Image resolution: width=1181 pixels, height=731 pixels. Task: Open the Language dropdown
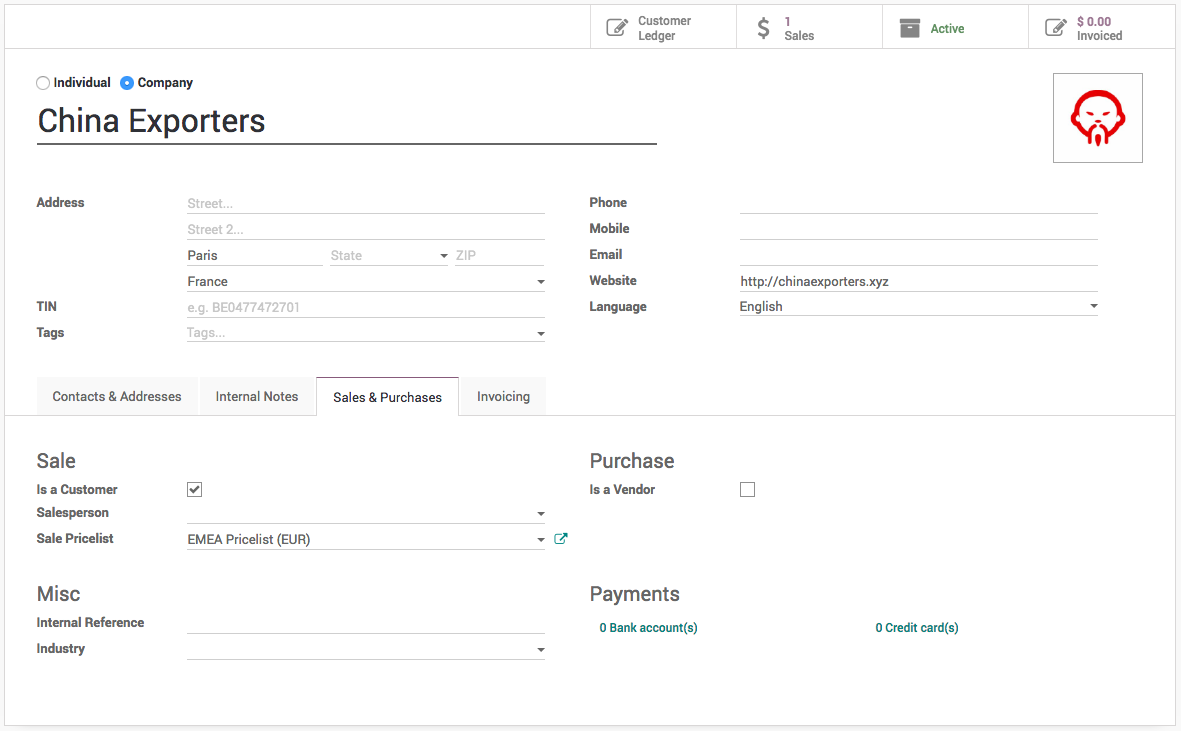[x=1093, y=307]
